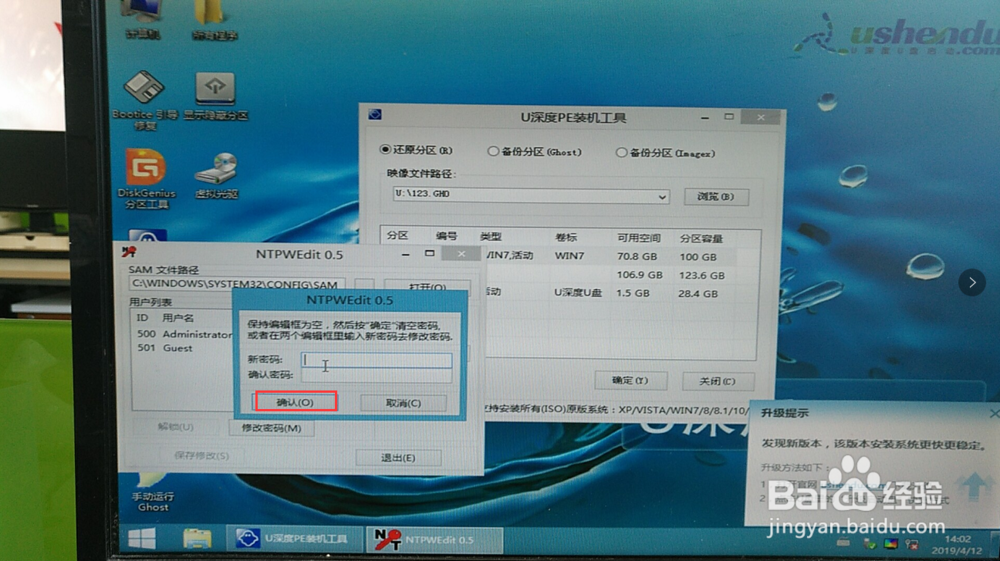
Task: Open the computer desktop icon
Action: pos(143,19)
